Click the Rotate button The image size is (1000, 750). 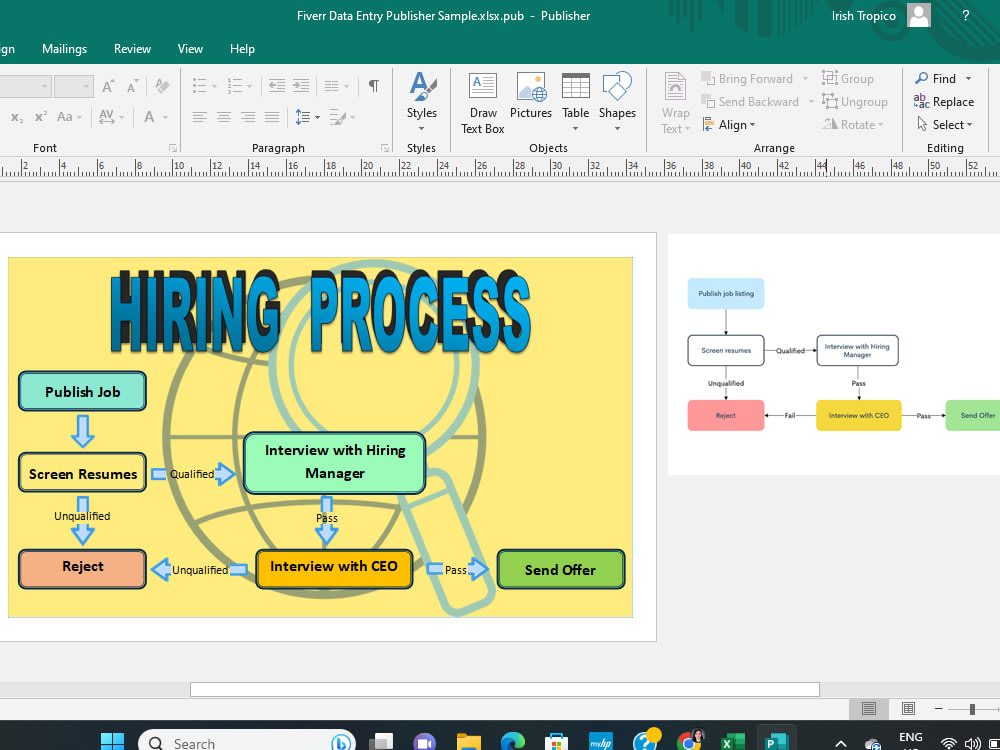click(853, 124)
